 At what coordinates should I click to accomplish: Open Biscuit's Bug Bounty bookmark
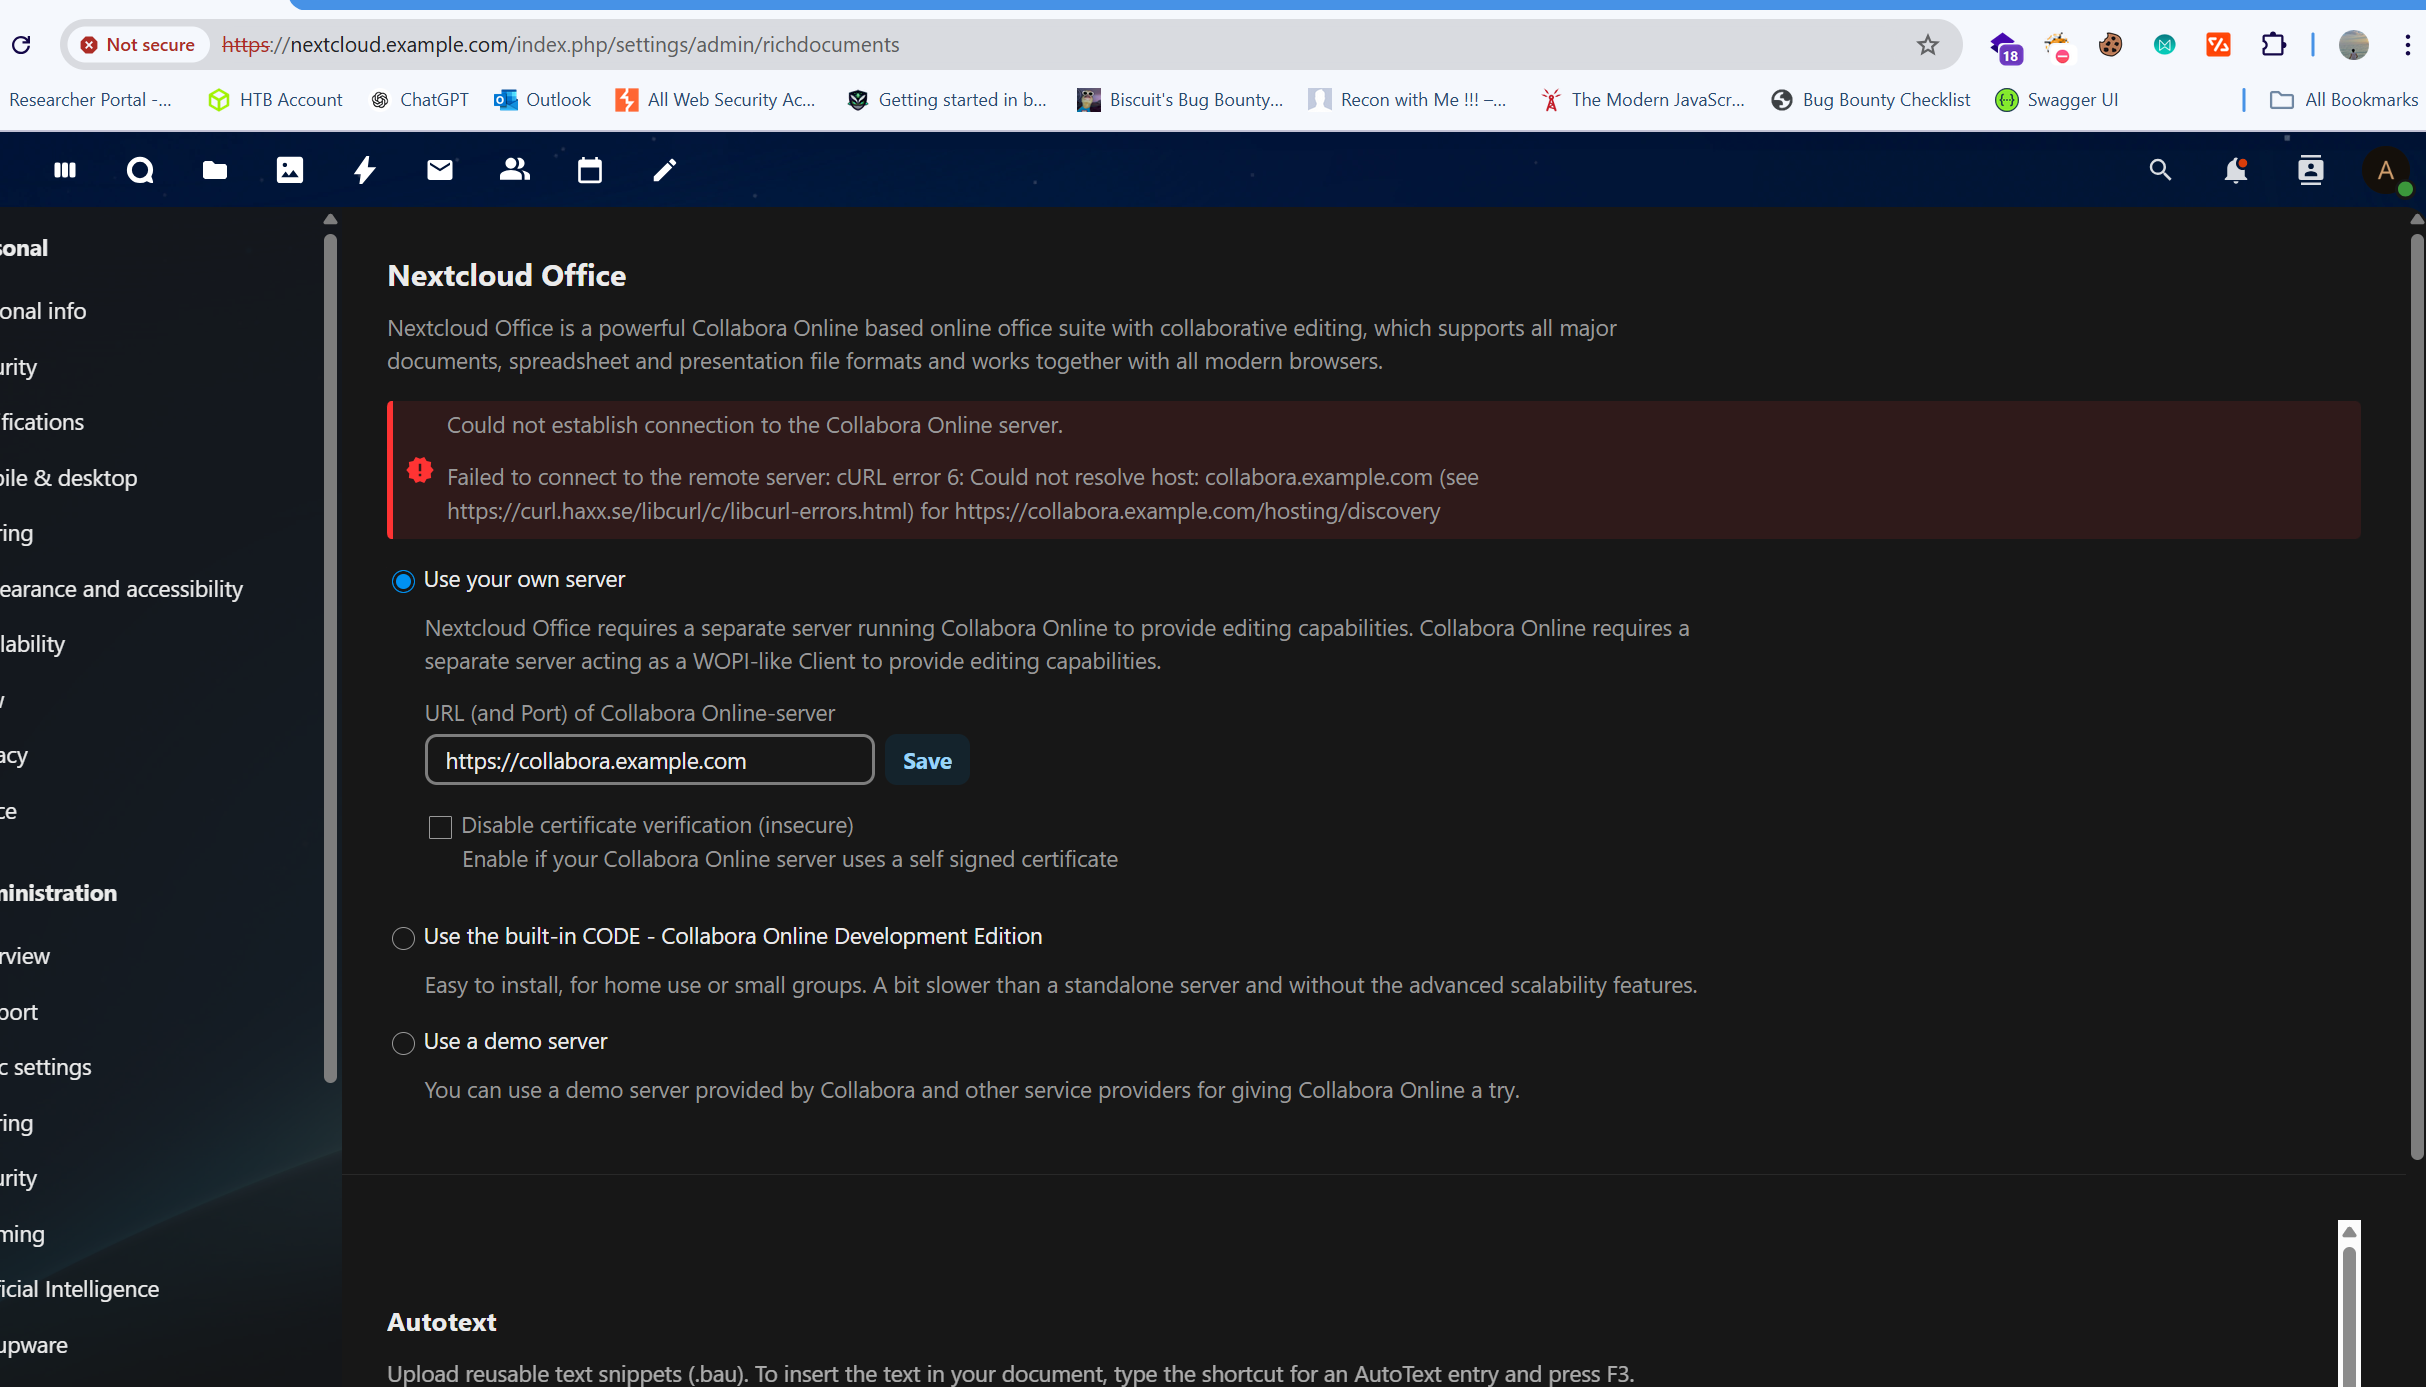coord(1180,100)
